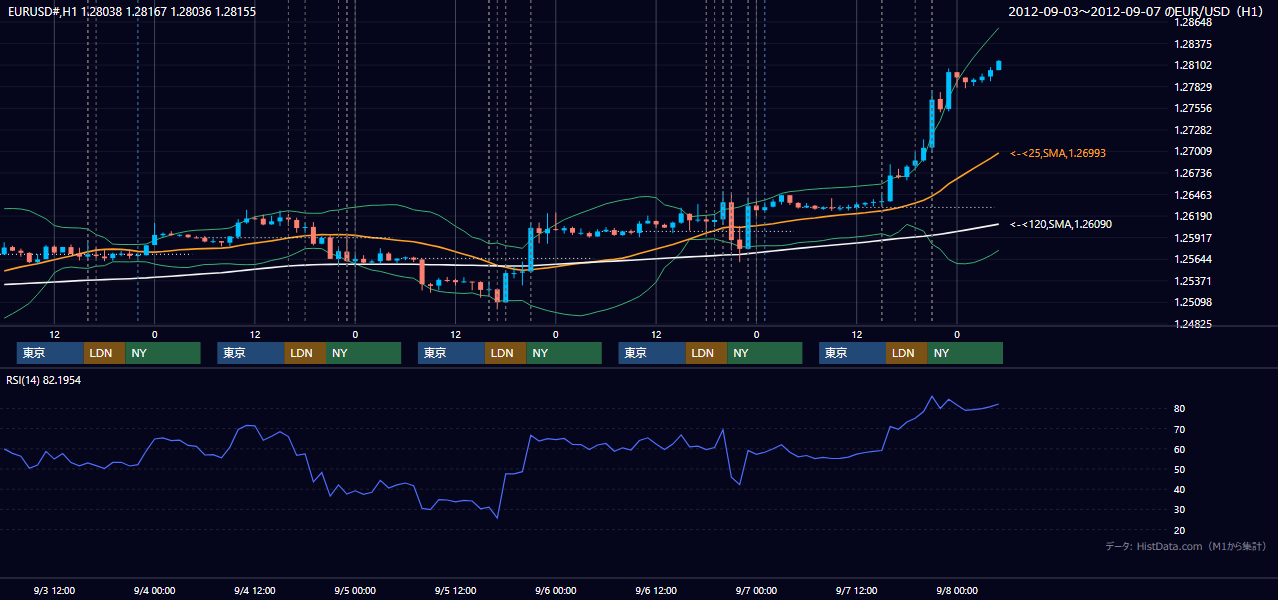Click price axis value 1.27009
Viewport: 1278px width, 600px height.
click(1192, 151)
